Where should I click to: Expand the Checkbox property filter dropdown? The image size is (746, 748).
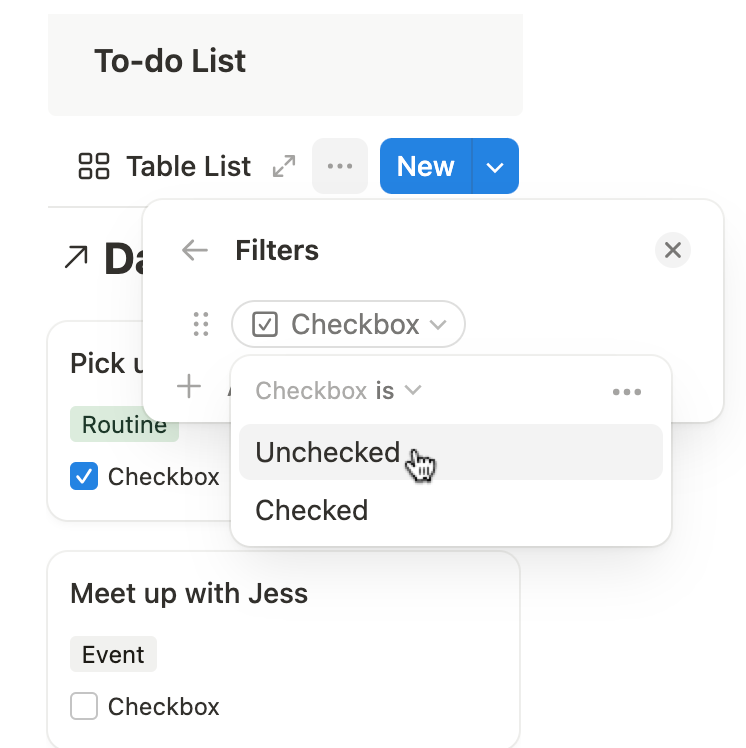348,324
